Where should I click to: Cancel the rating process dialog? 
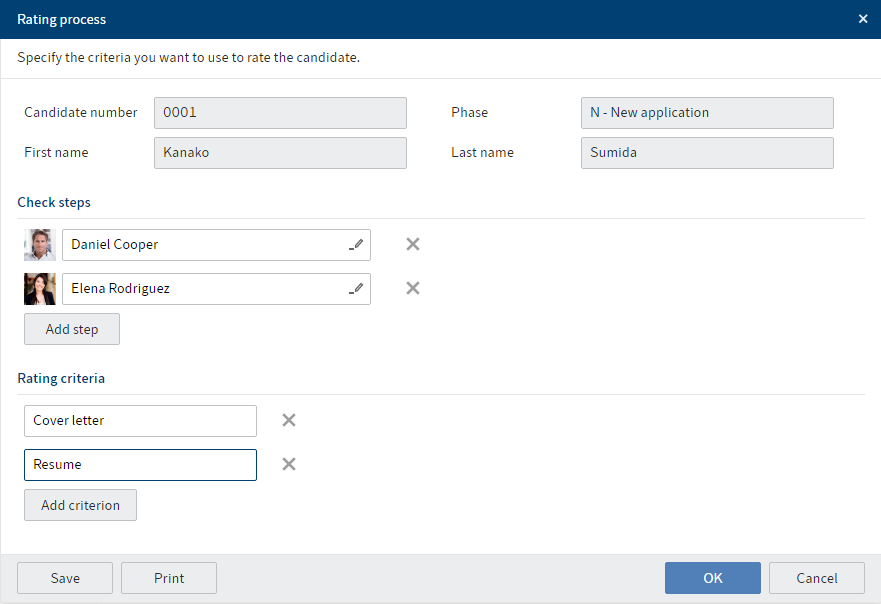tap(817, 578)
